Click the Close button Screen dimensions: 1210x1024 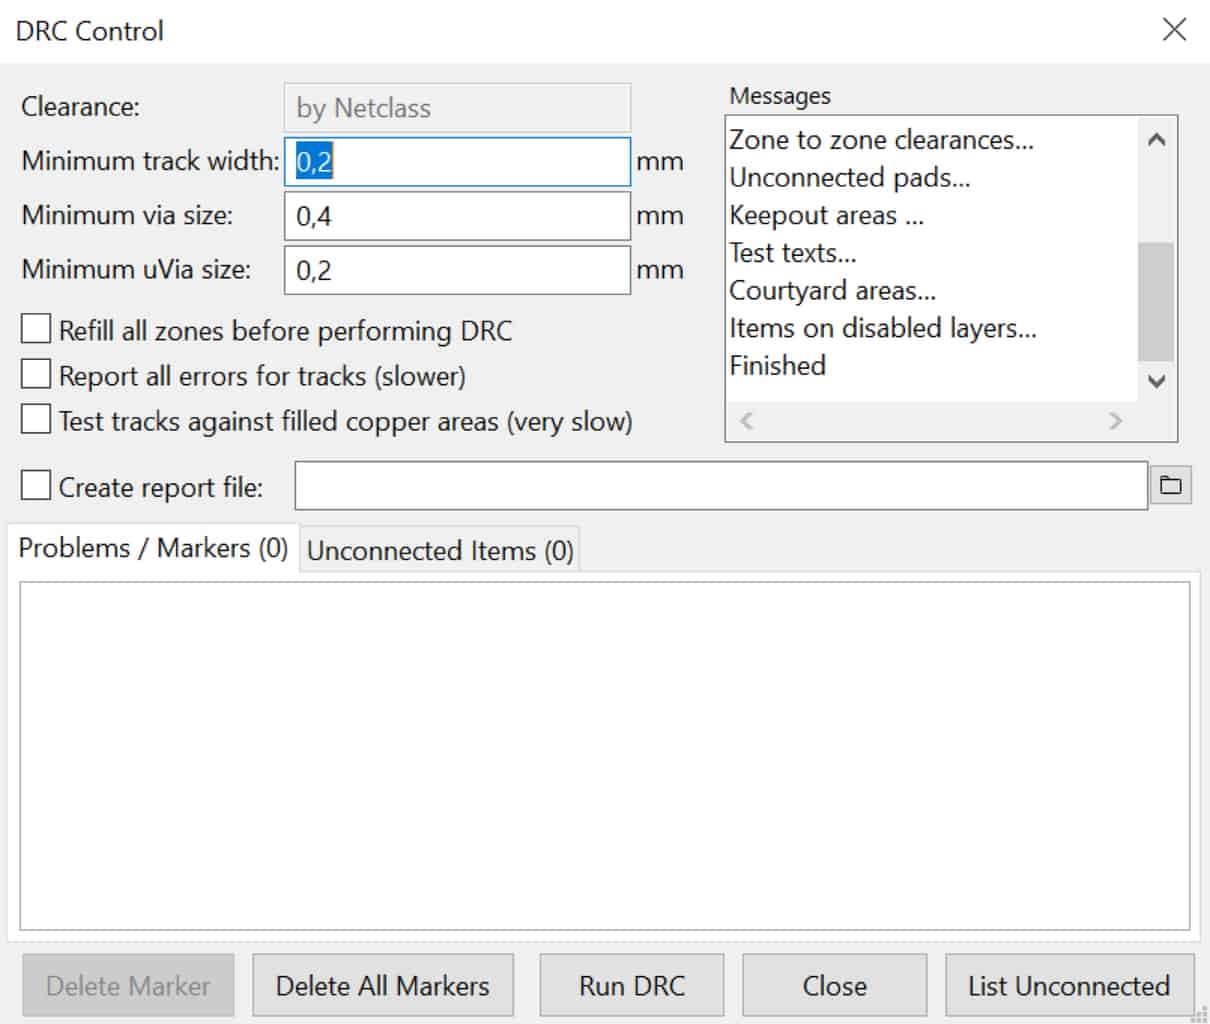point(833,985)
